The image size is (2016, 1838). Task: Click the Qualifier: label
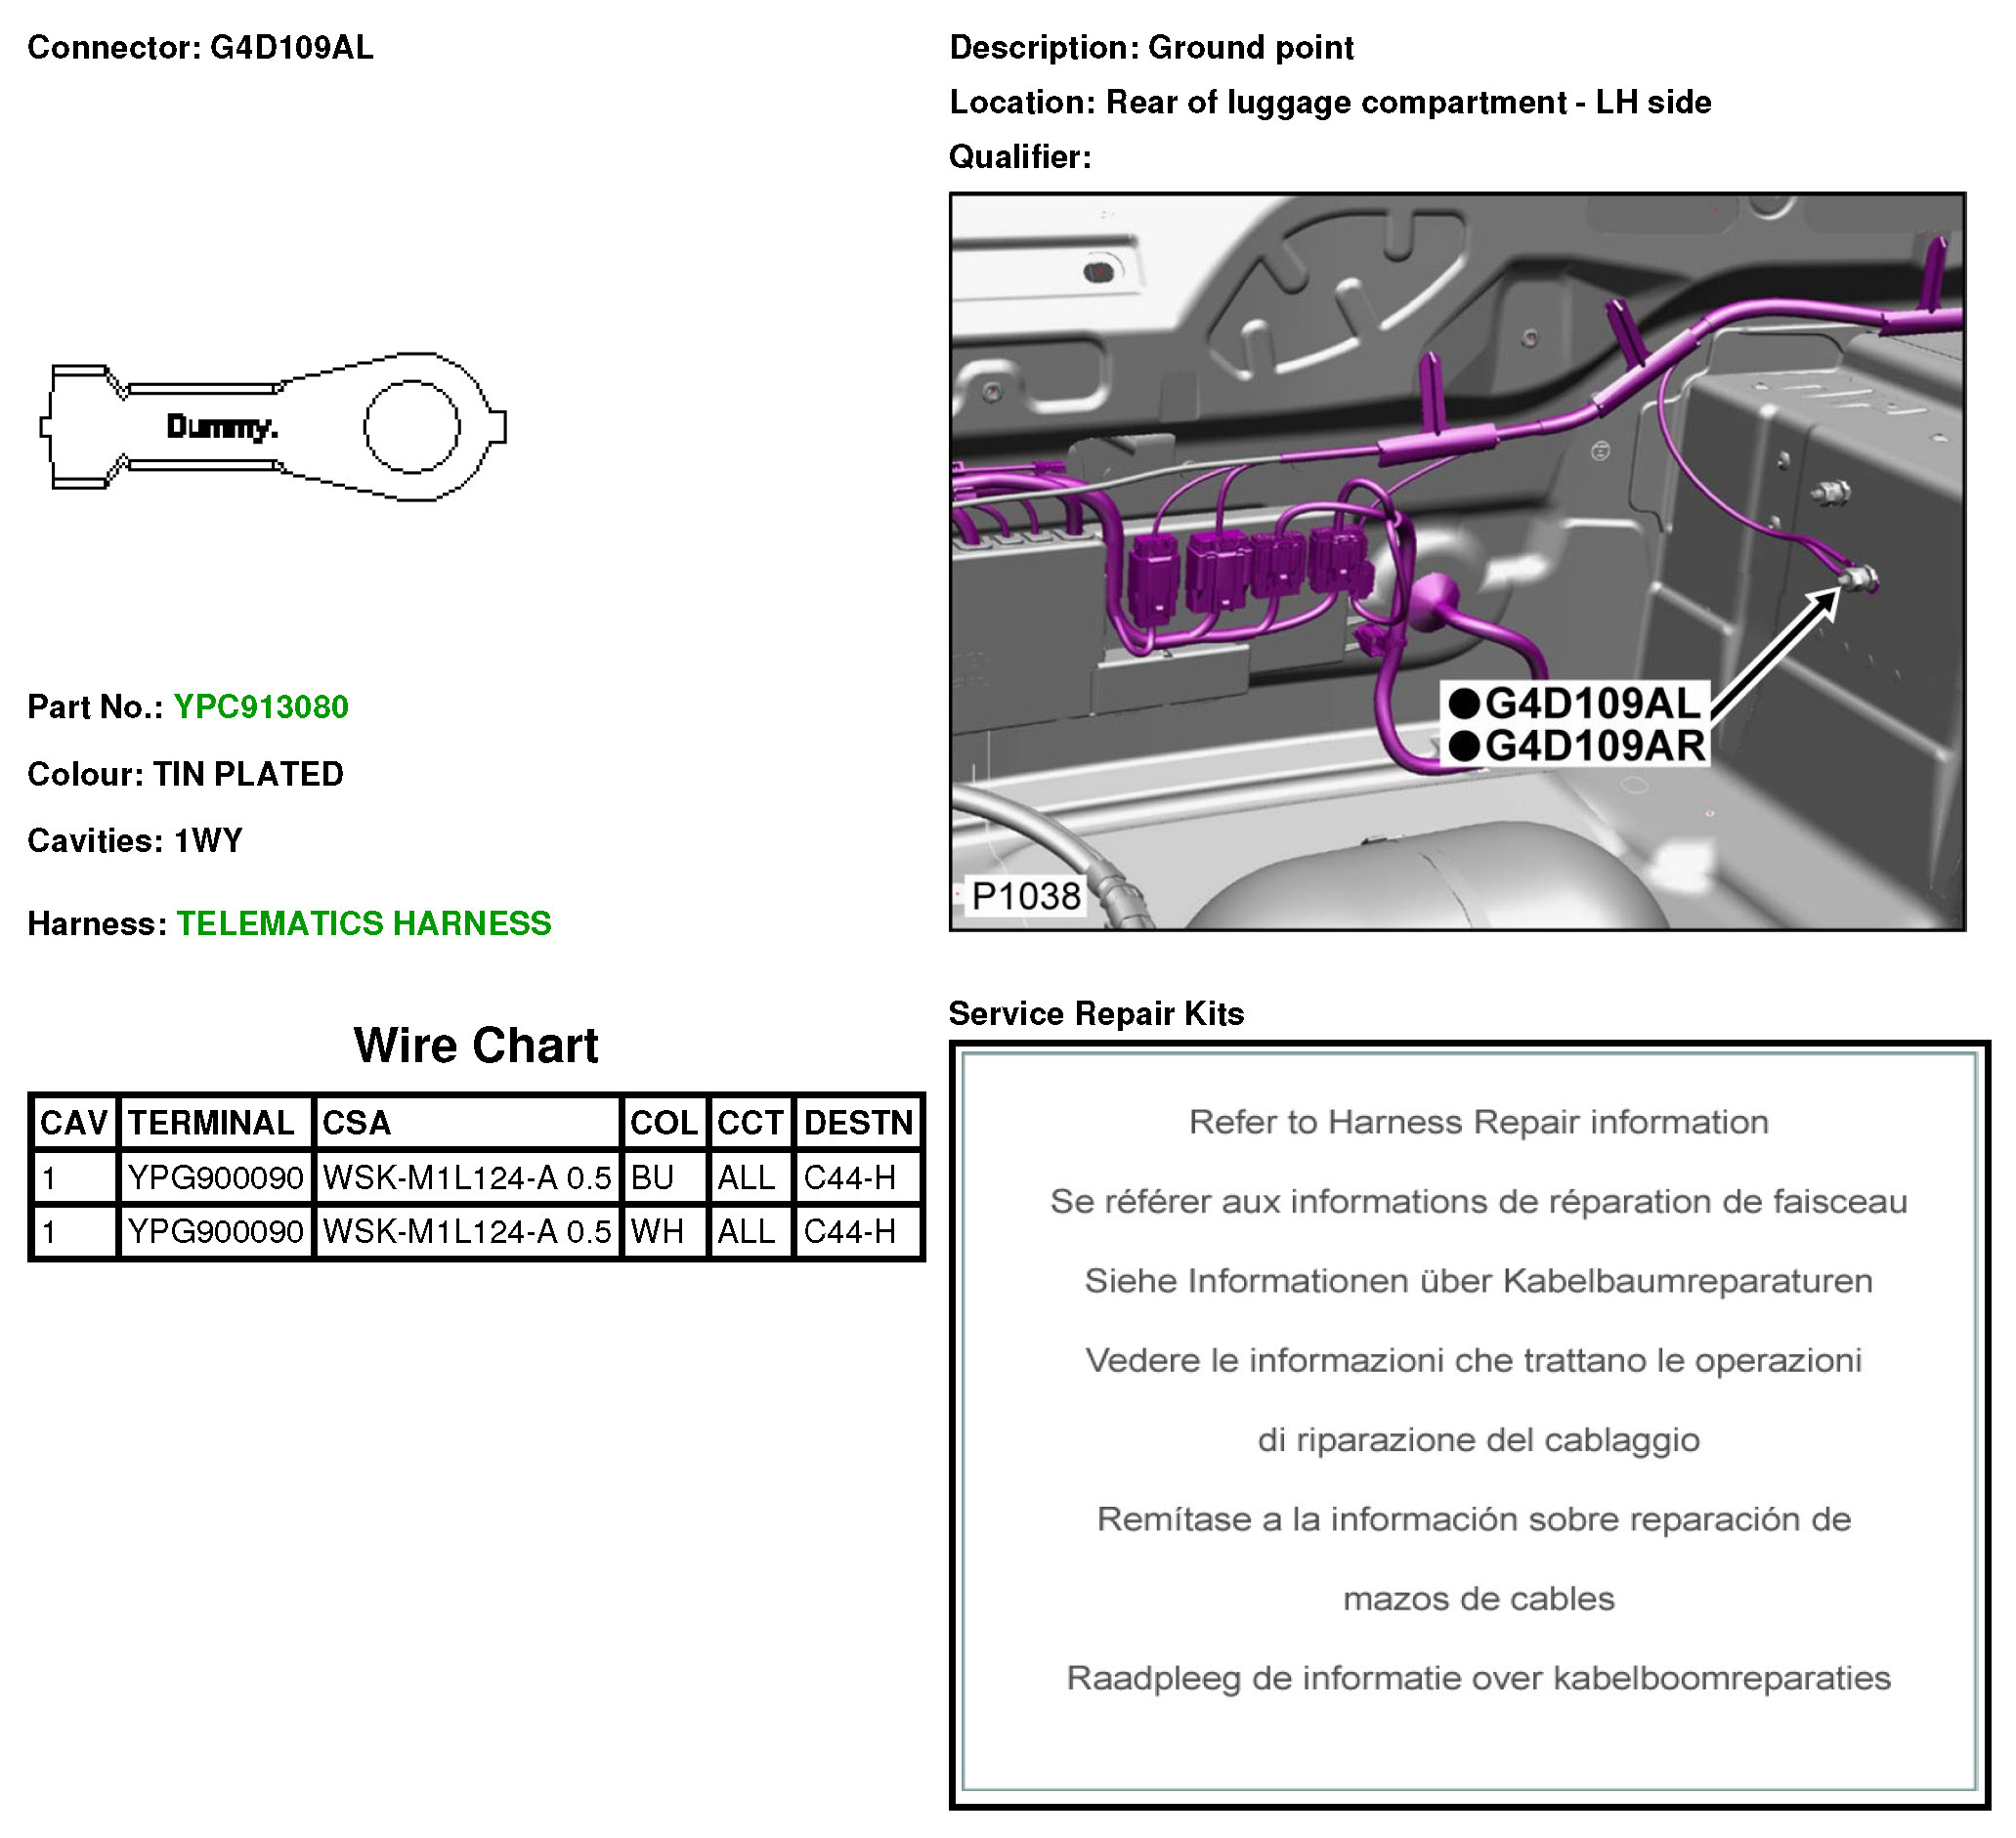(x=1020, y=156)
